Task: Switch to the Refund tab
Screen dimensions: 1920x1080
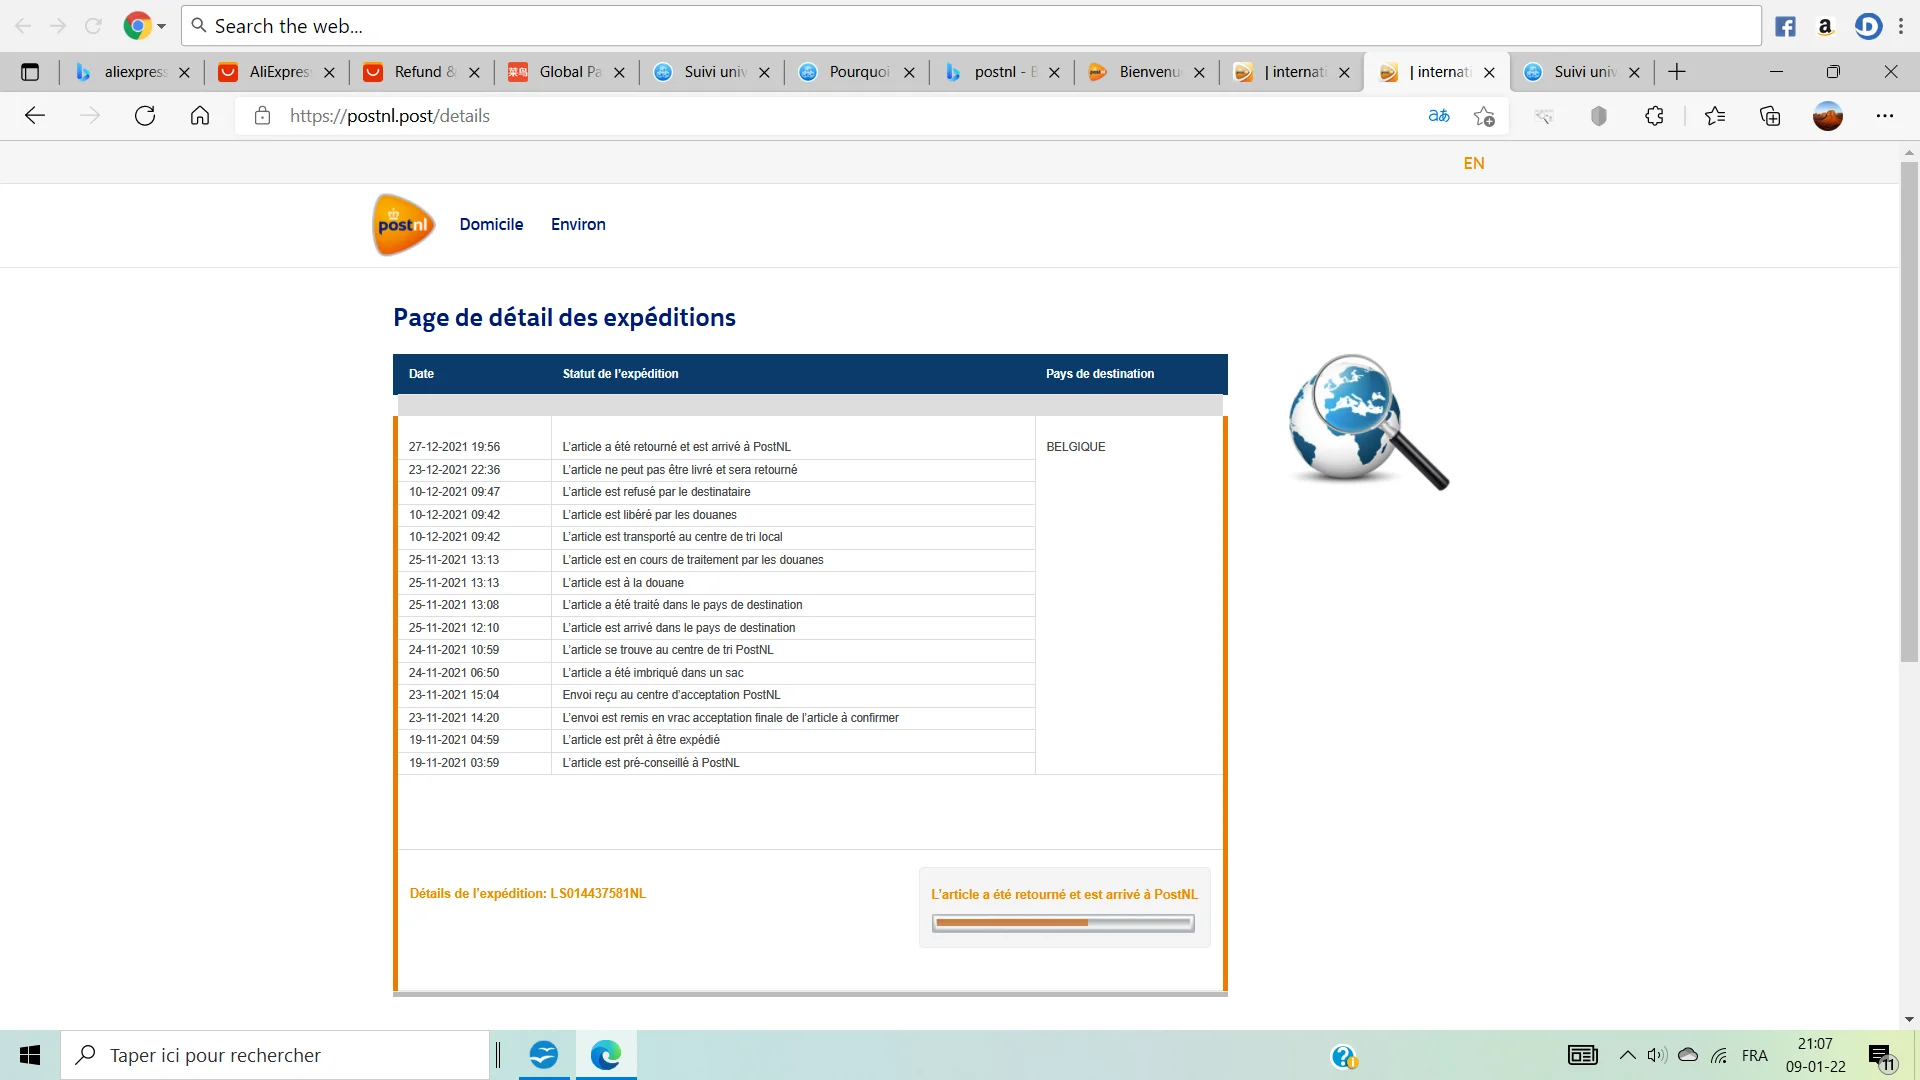Action: click(x=423, y=72)
